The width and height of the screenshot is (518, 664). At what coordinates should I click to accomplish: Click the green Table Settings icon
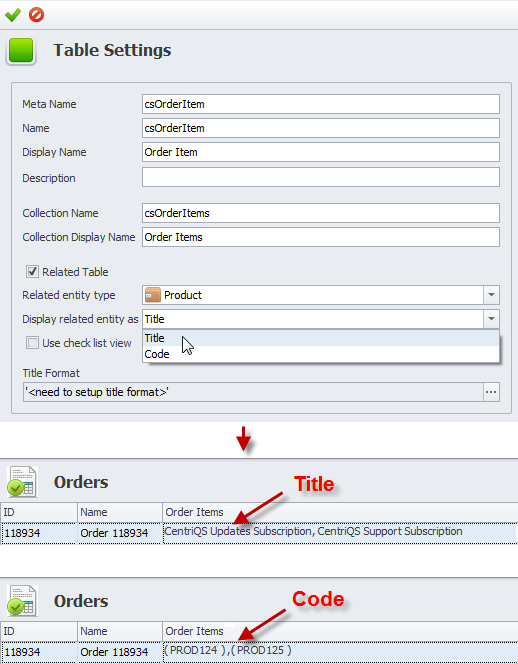pos(21,50)
